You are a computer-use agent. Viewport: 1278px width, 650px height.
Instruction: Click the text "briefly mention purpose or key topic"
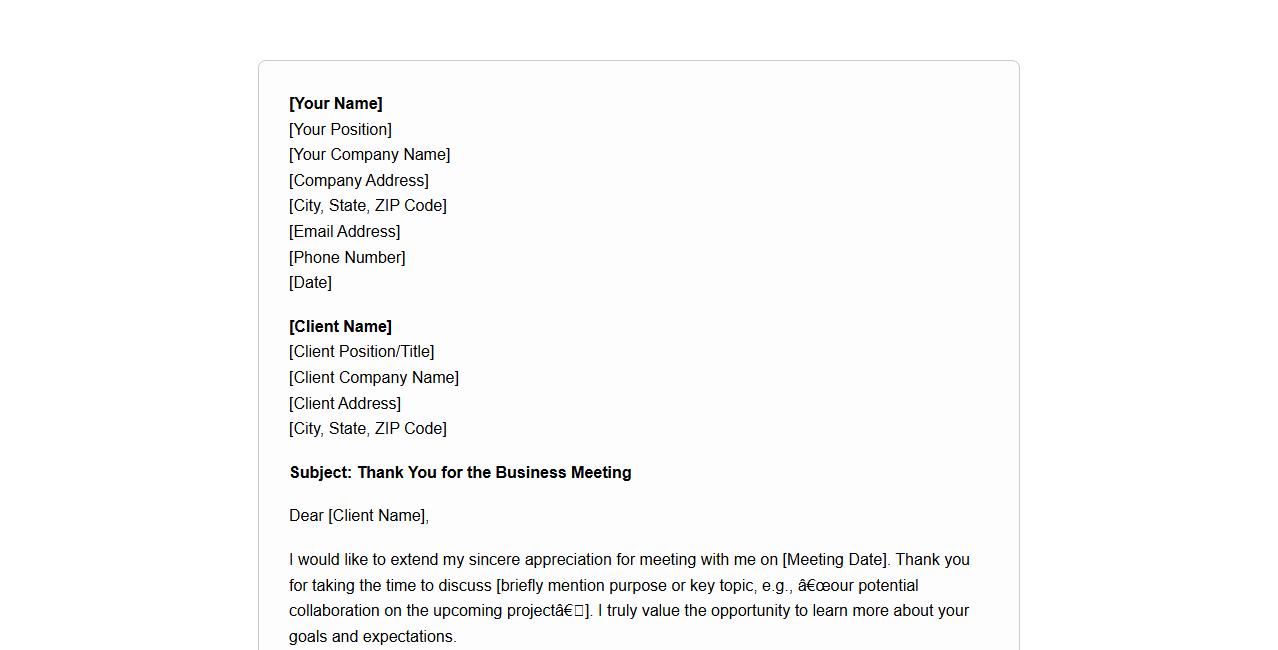[624, 586]
